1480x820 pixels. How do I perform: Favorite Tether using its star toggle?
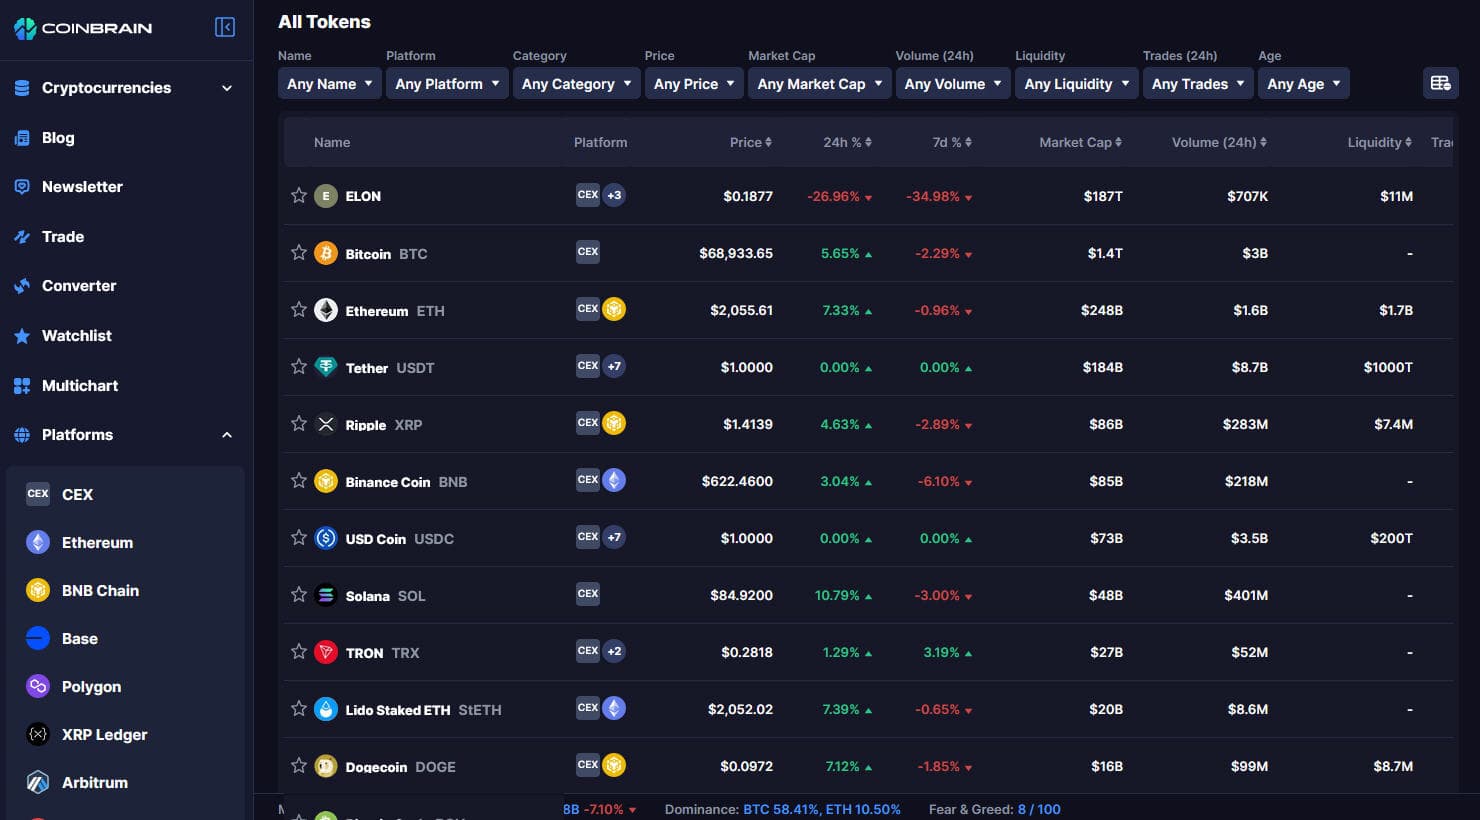click(x=298, y=367)
